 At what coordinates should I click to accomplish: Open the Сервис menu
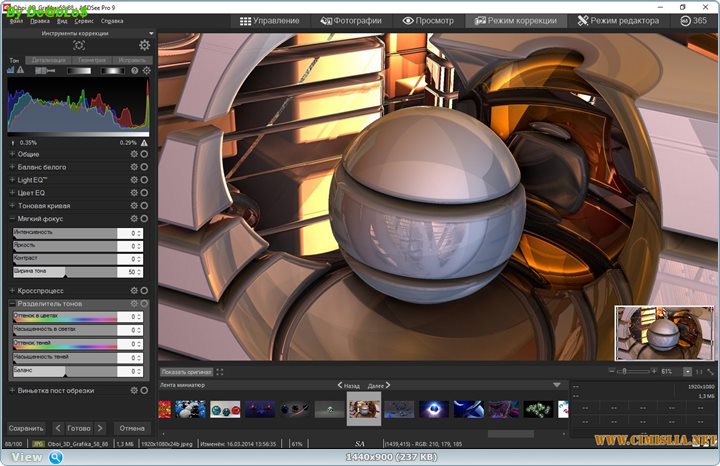pyautogui.click(x=85, y=20)
